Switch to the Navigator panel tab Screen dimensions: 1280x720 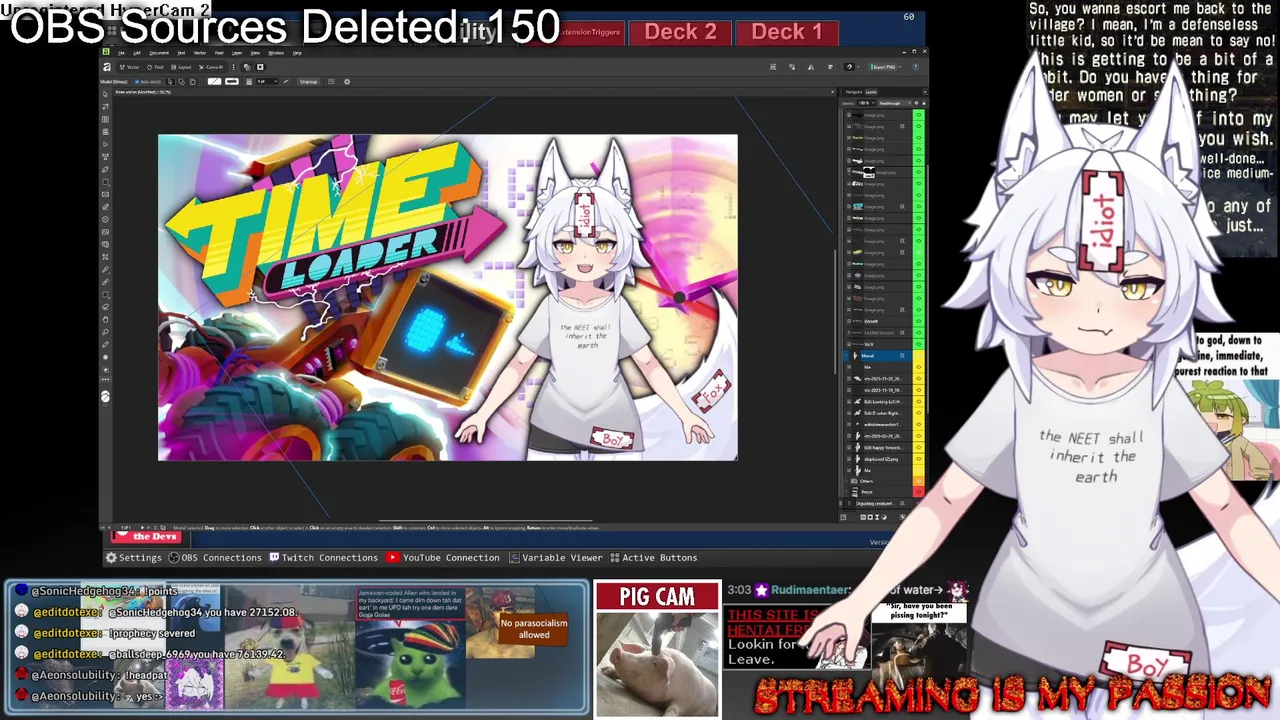coord(854,92)
